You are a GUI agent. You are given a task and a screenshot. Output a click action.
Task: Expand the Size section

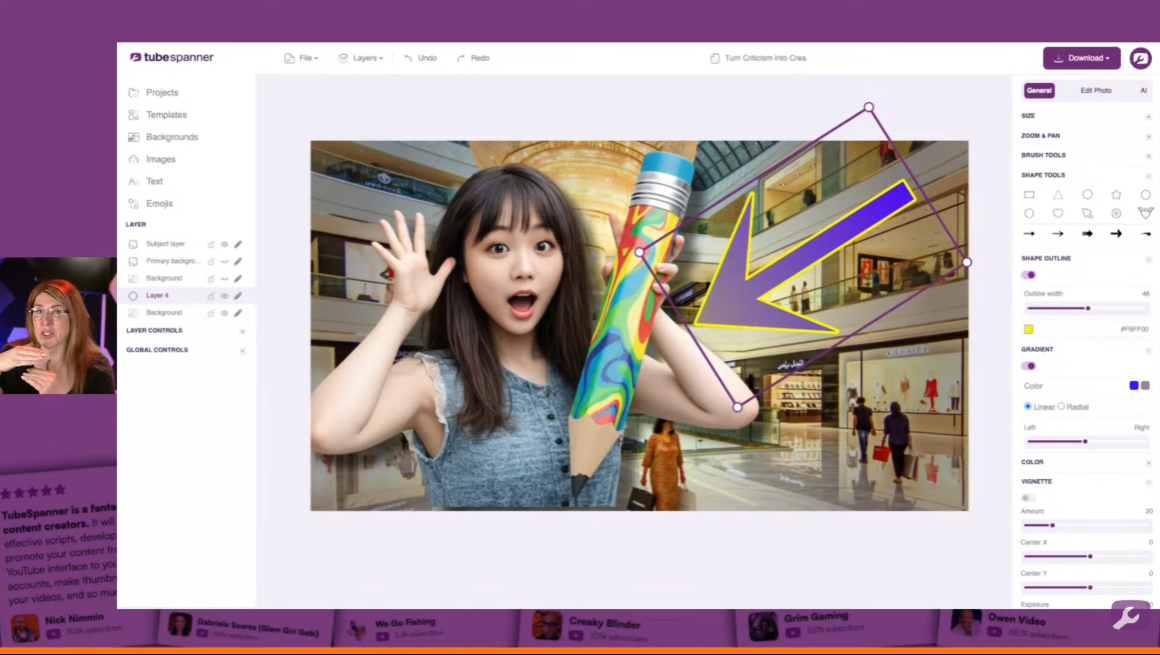pos(1148,116)
